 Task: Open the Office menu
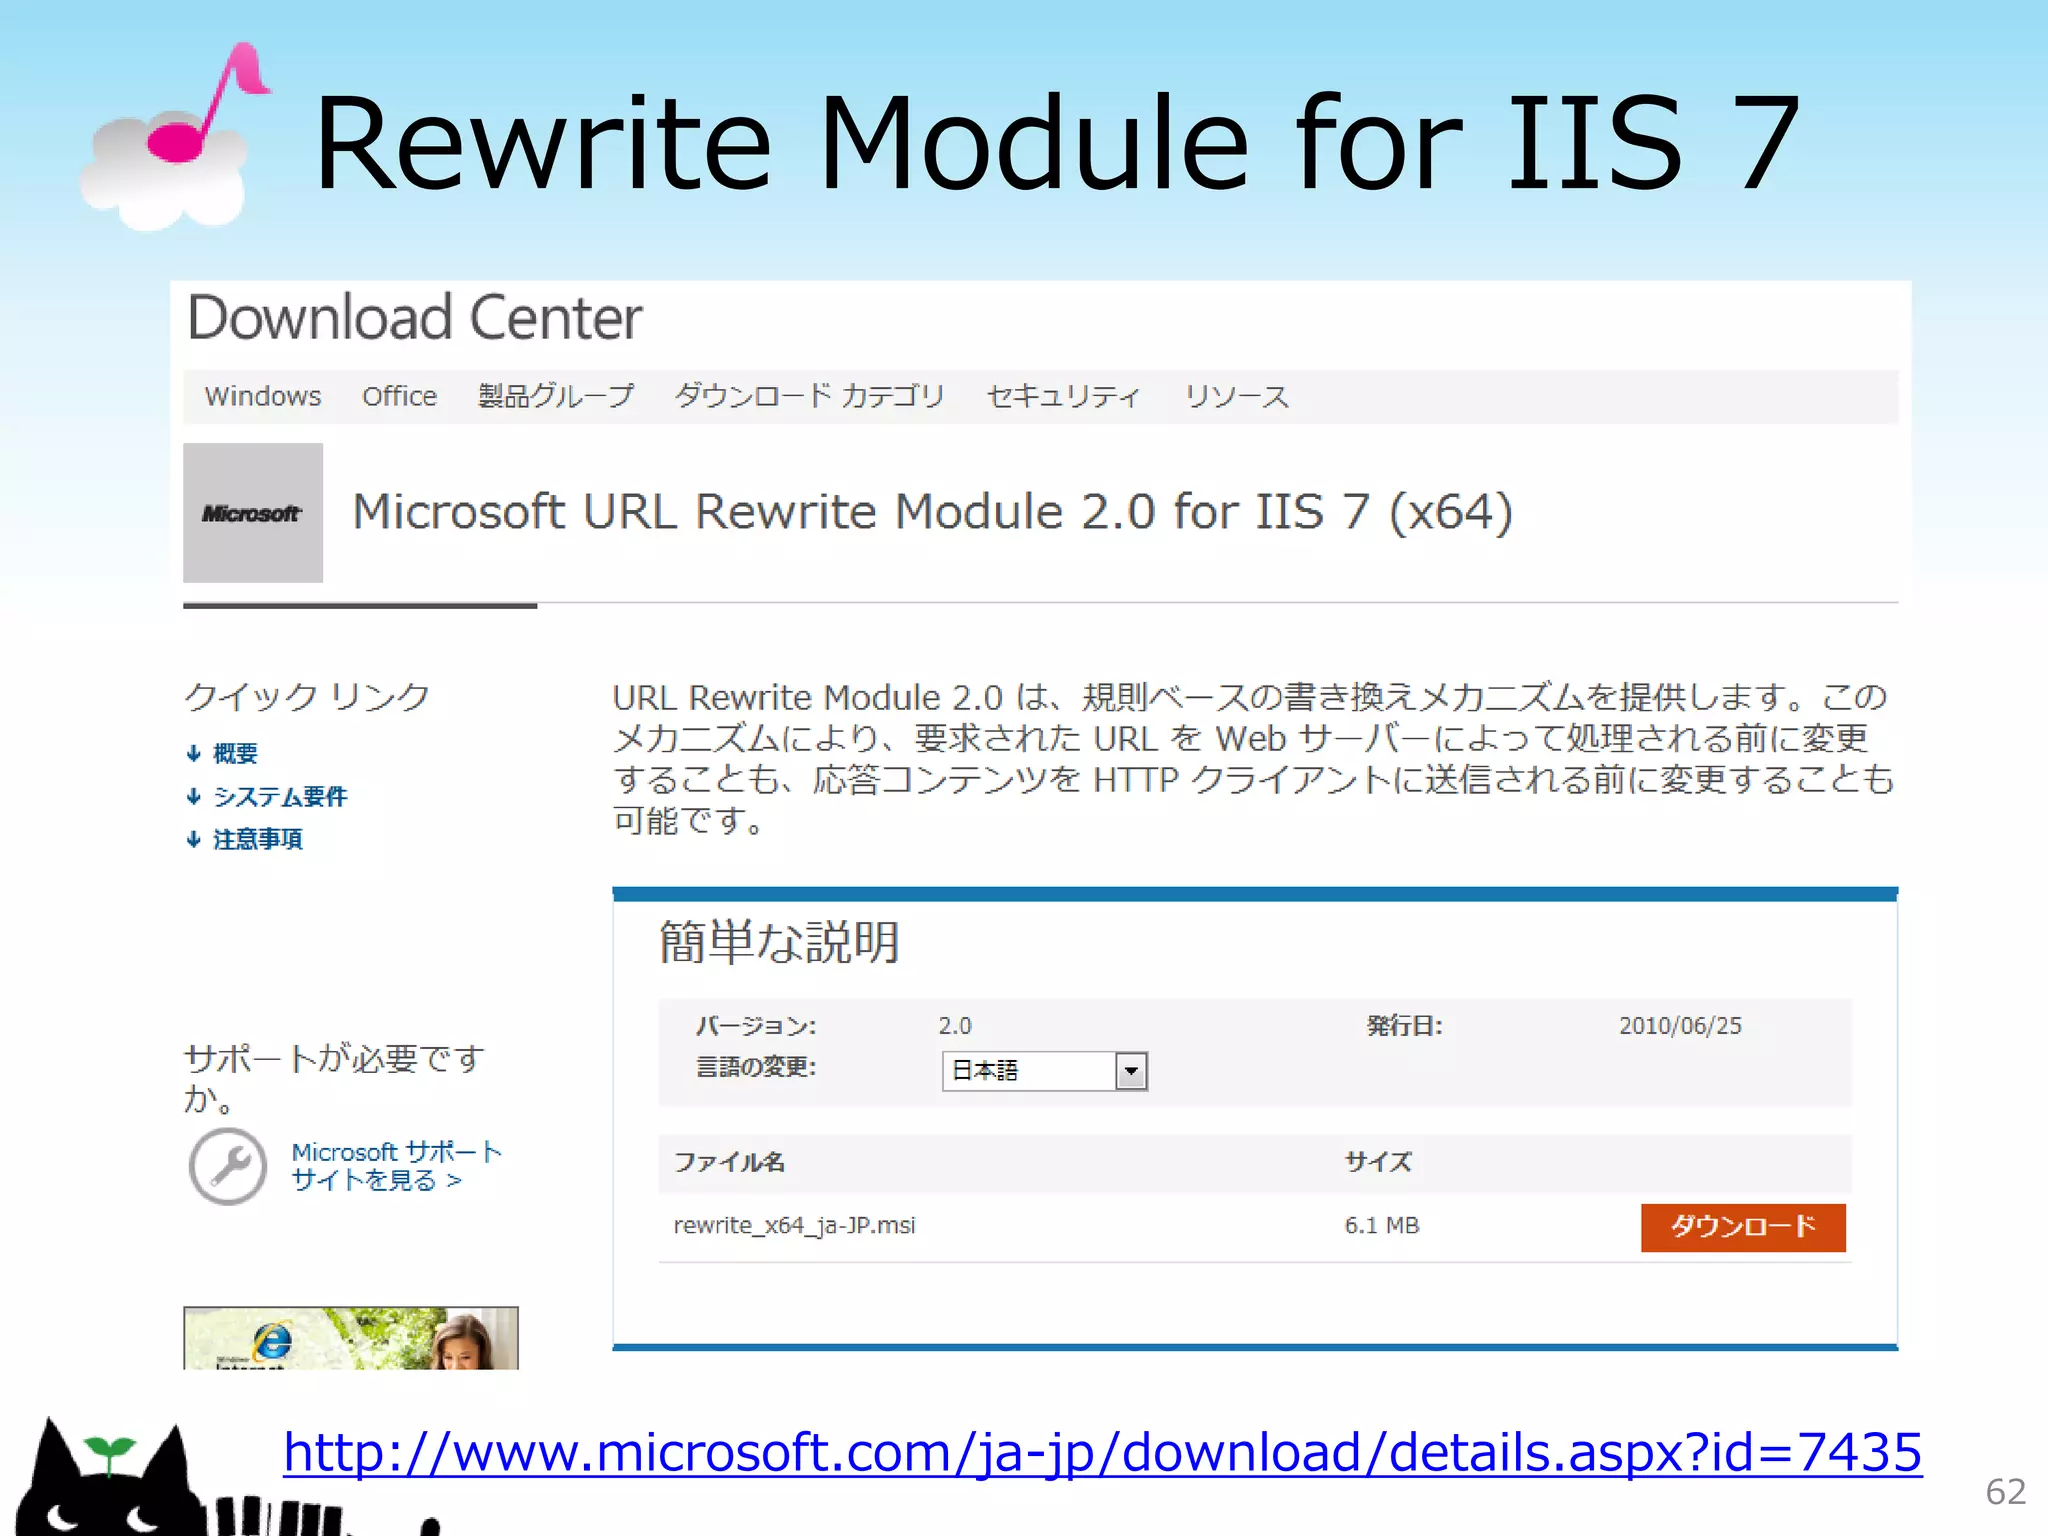pyautogui.click(x=399, y=396)
